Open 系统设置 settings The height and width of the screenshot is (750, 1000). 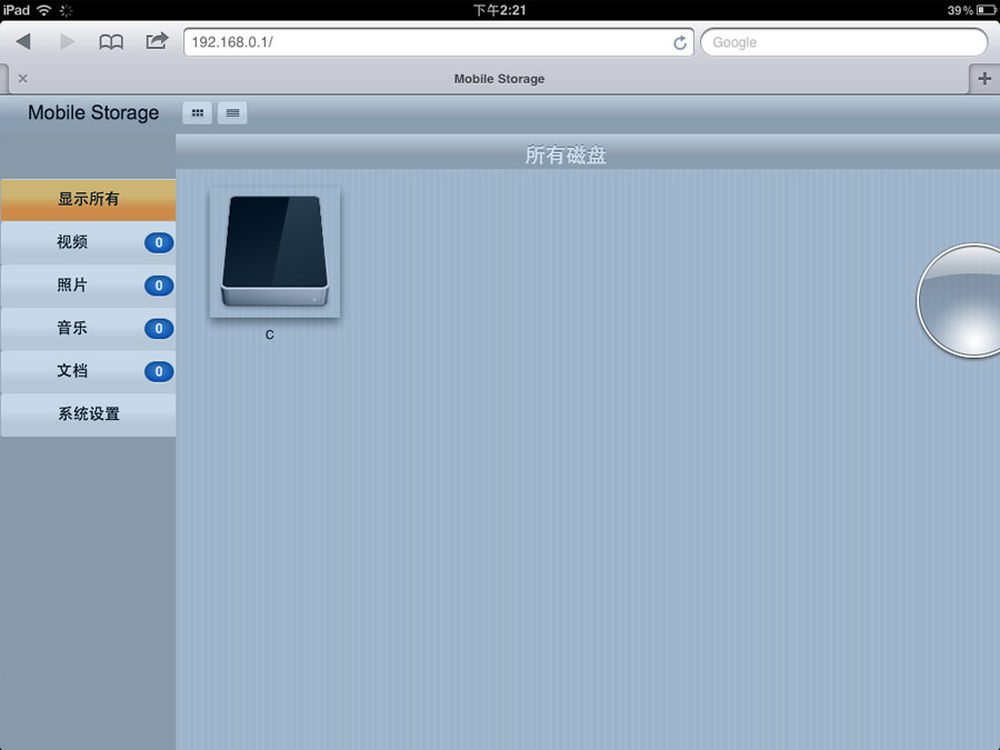[88, 415]
